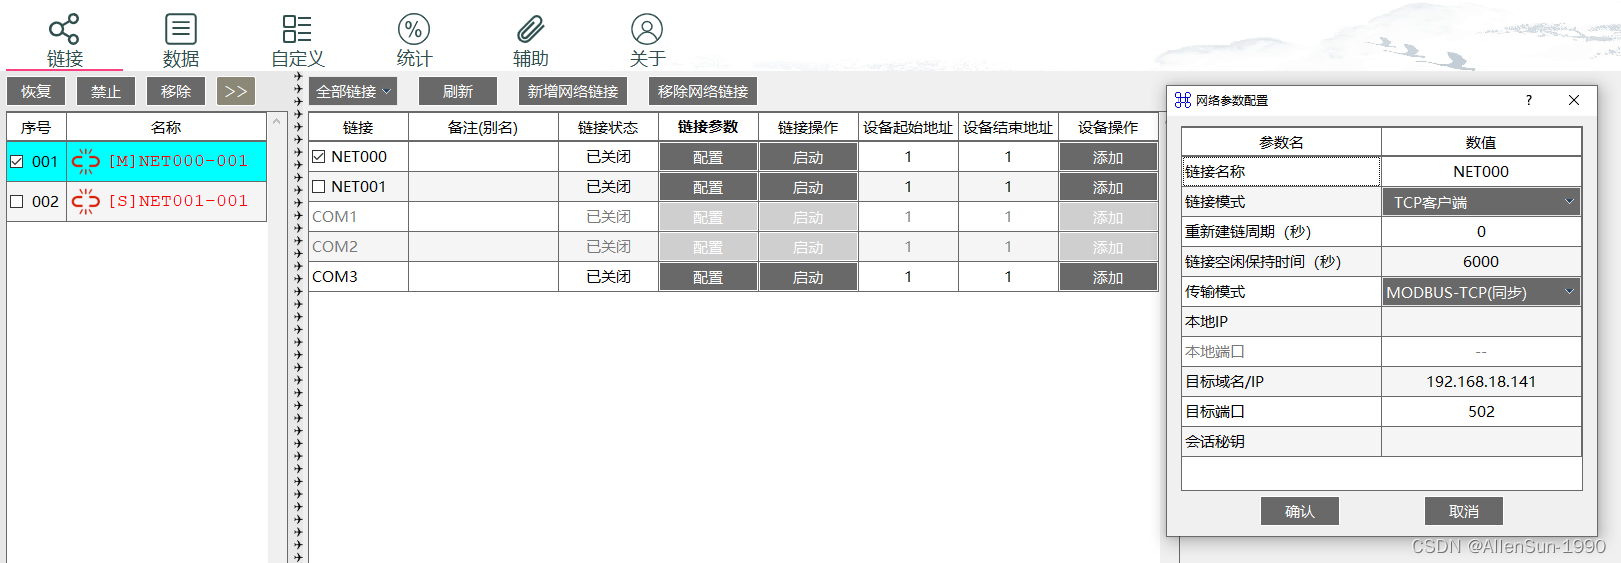This screenshot has width=1621, height=563.
Task: Select the [M]NET000-001 entry
Action: (x=178, y=161)
